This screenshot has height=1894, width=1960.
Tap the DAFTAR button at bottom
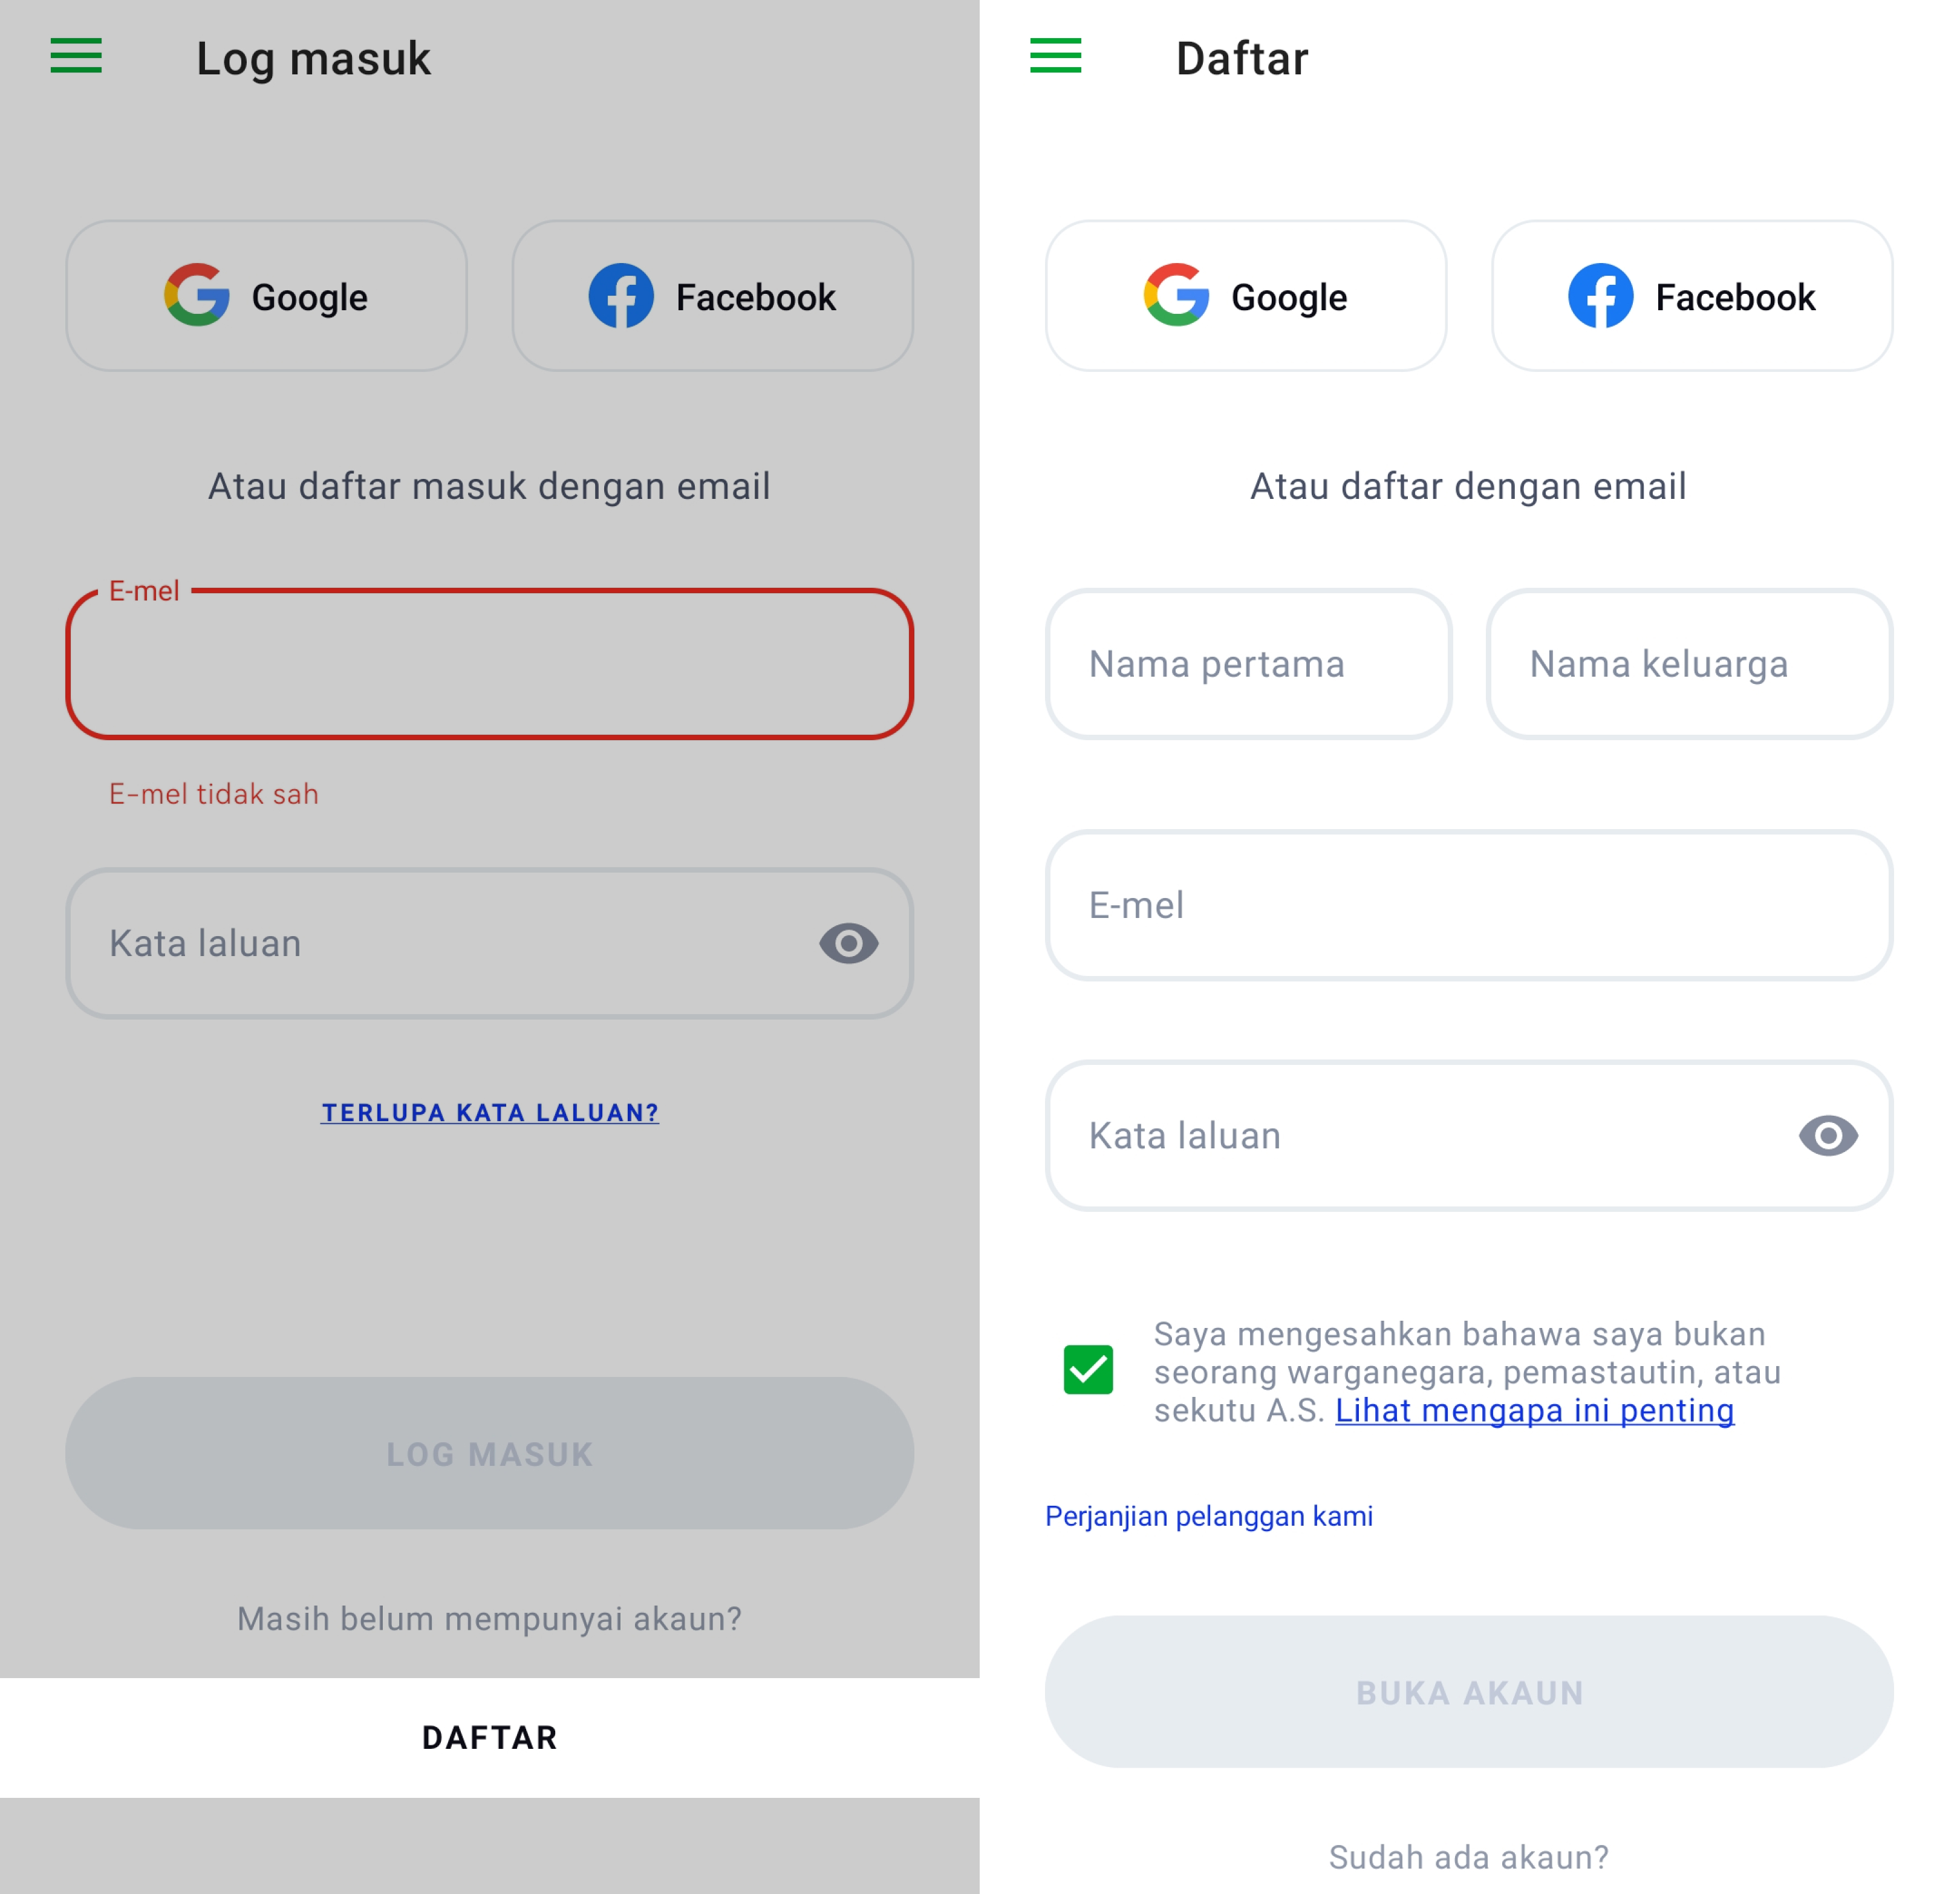(x=490, y=1738)
